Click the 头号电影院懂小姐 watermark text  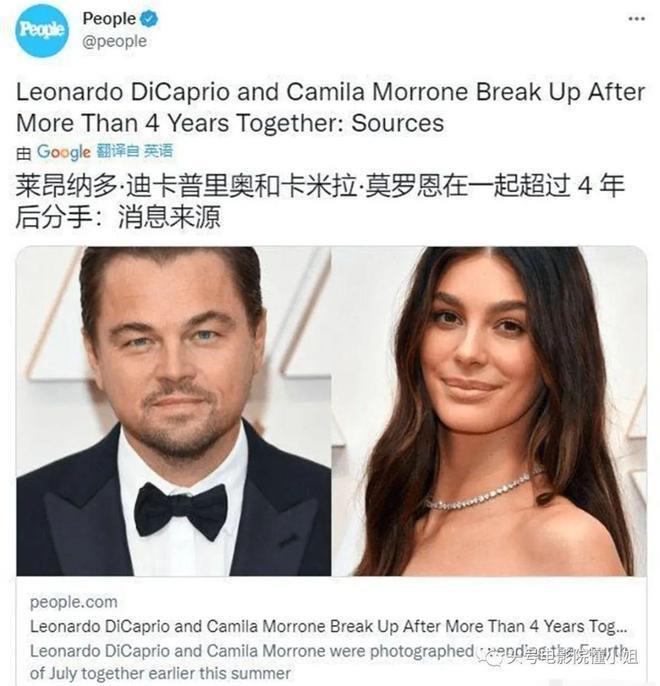coord(572,657)
